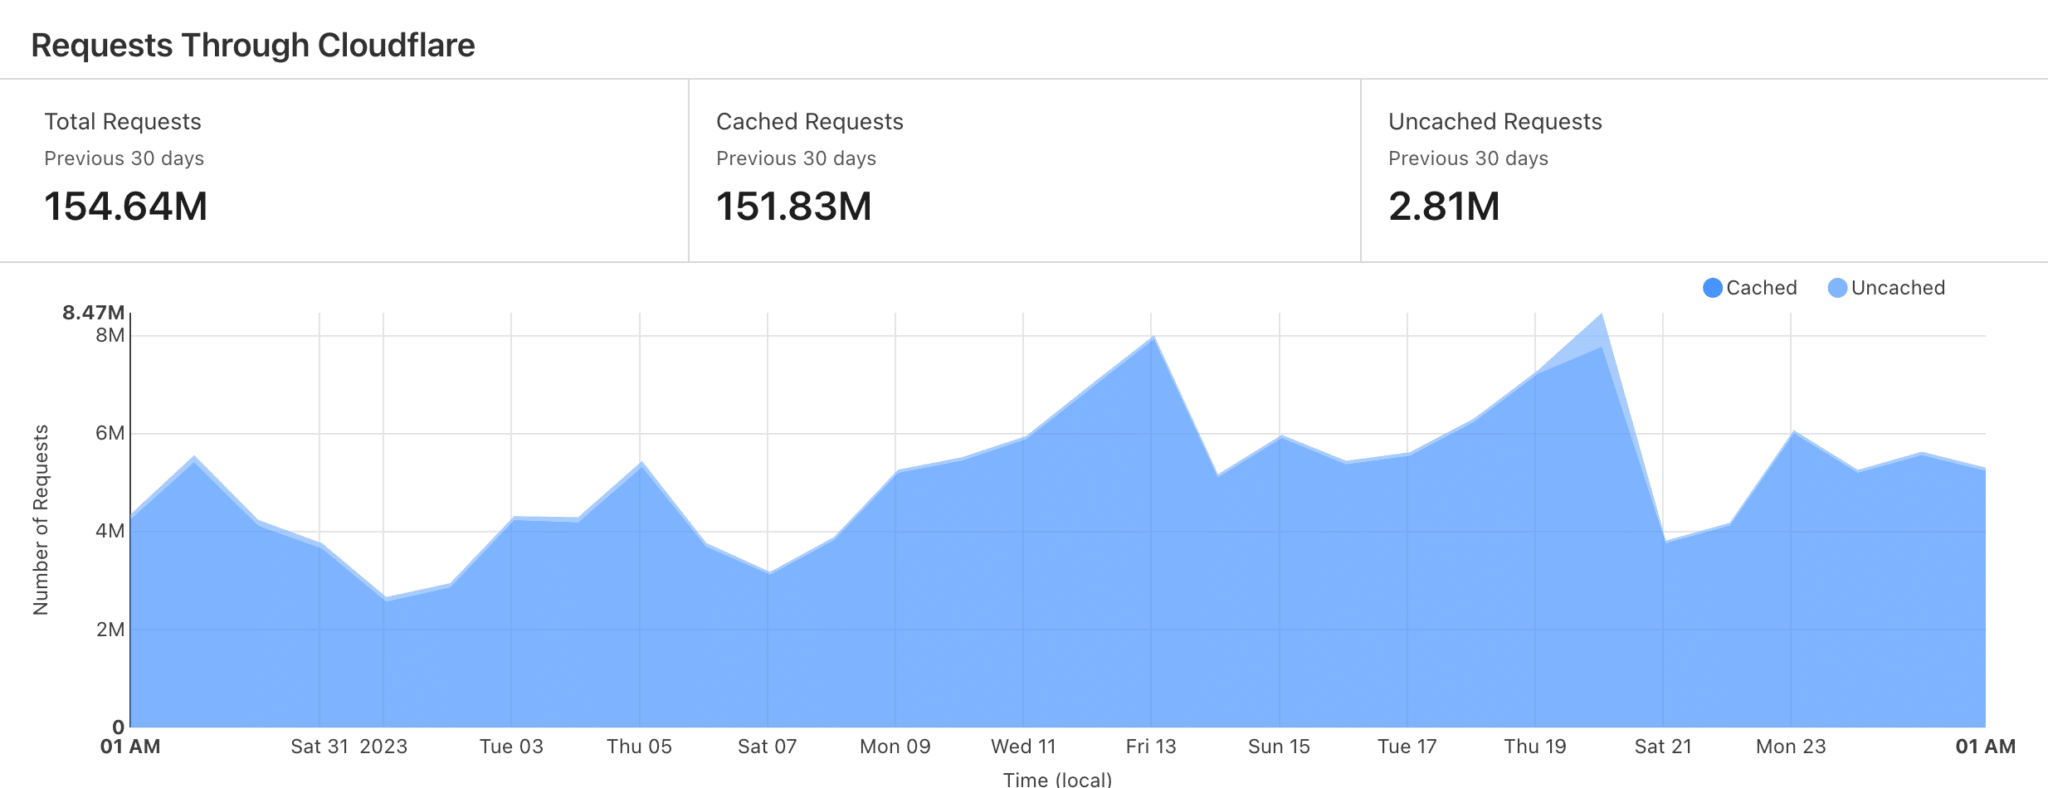Select the Uncached Requests card heading
The image size is (2048, 788).
(x=1495, y=122)
